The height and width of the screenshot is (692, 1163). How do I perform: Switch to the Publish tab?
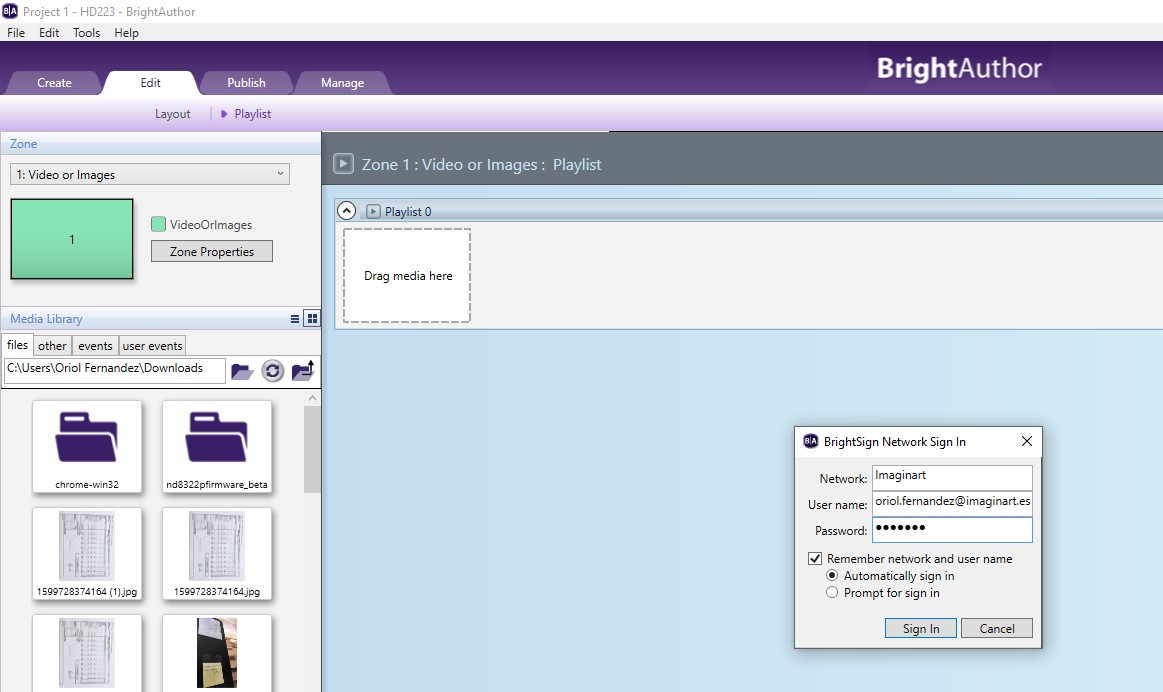246,83
